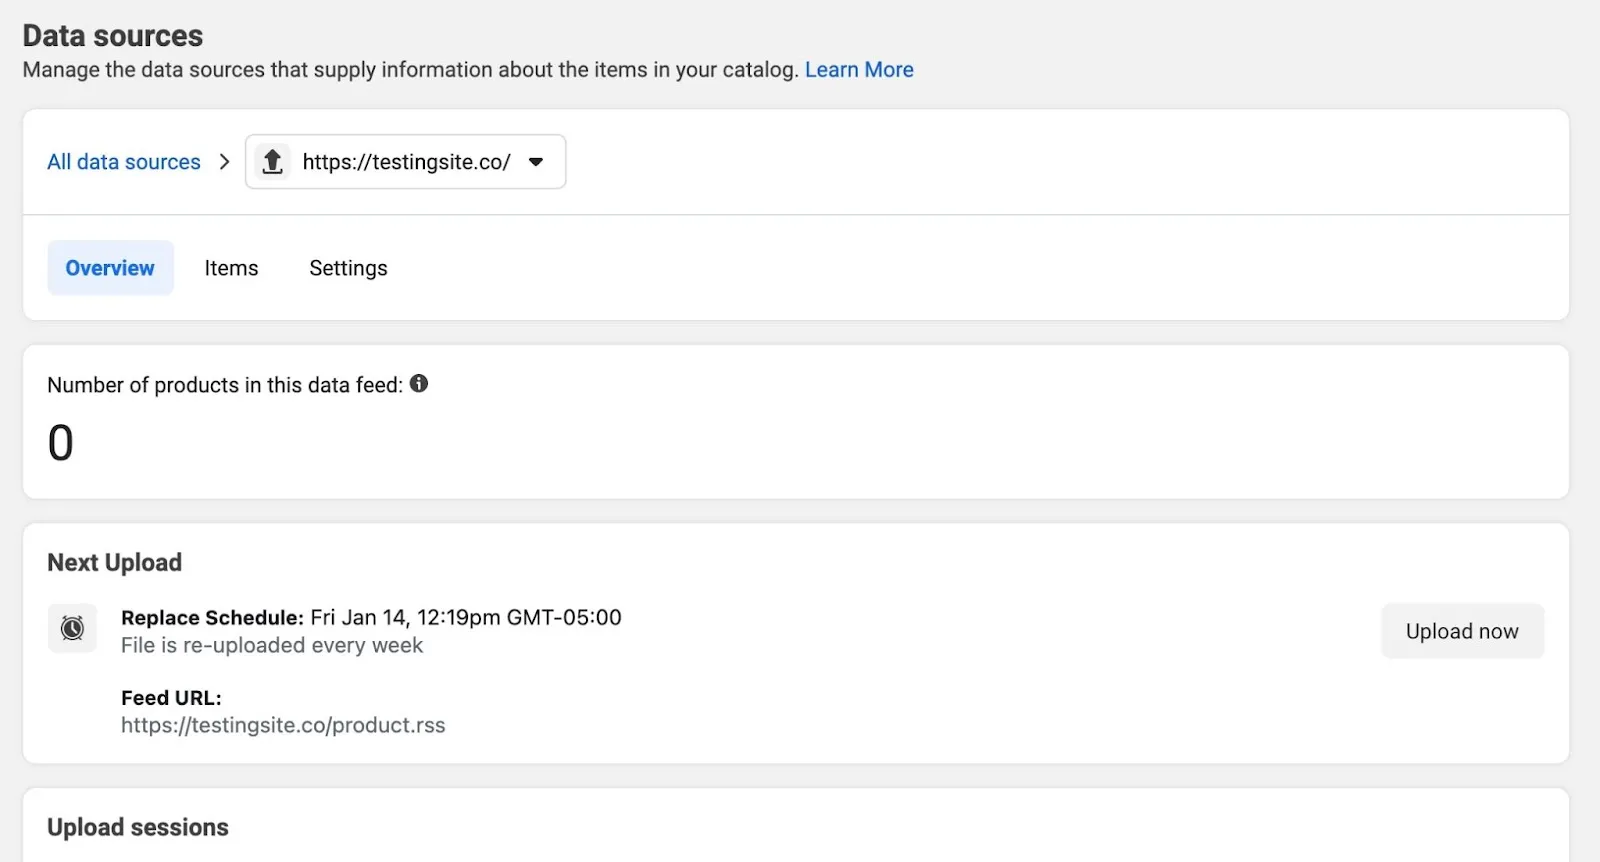The width and height of the screenshot is (1600, 862).
Task: Click the upload arrow icon beside testingsite.co
Action: pyautogui.click(x=272, y=161)
